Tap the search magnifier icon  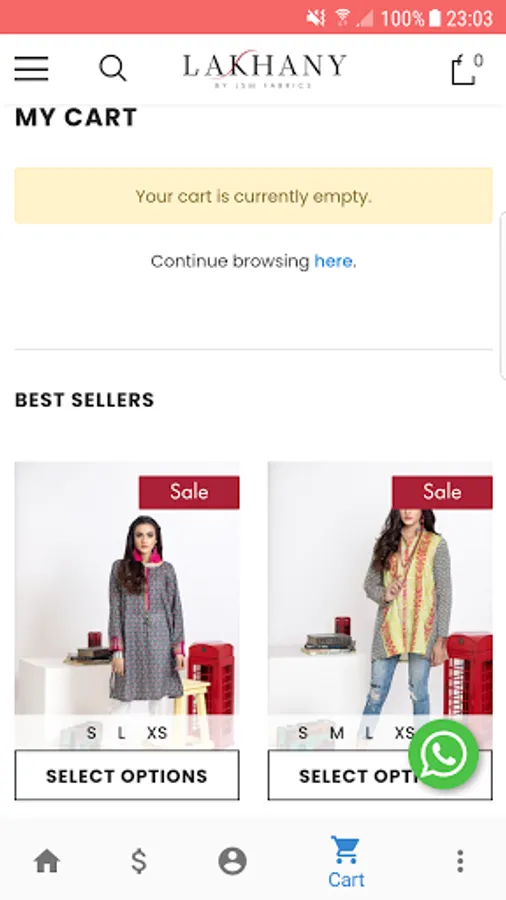(x=112, y=68)
